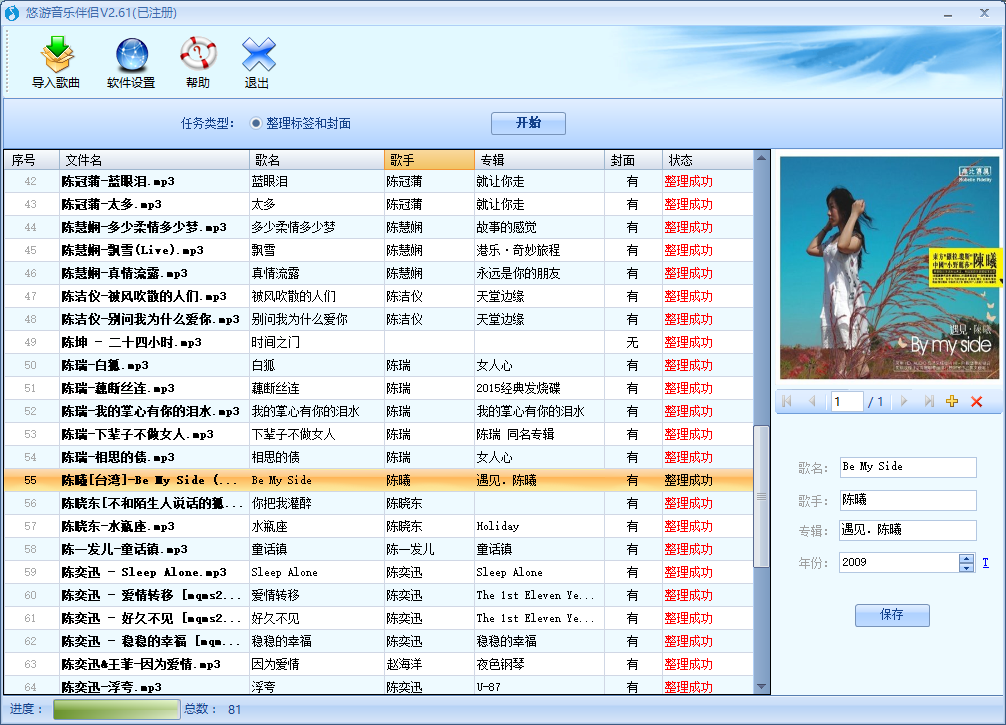Click the next cover arrow
1006x725 pixels.
pyautogui.click(x=905, y=400)
